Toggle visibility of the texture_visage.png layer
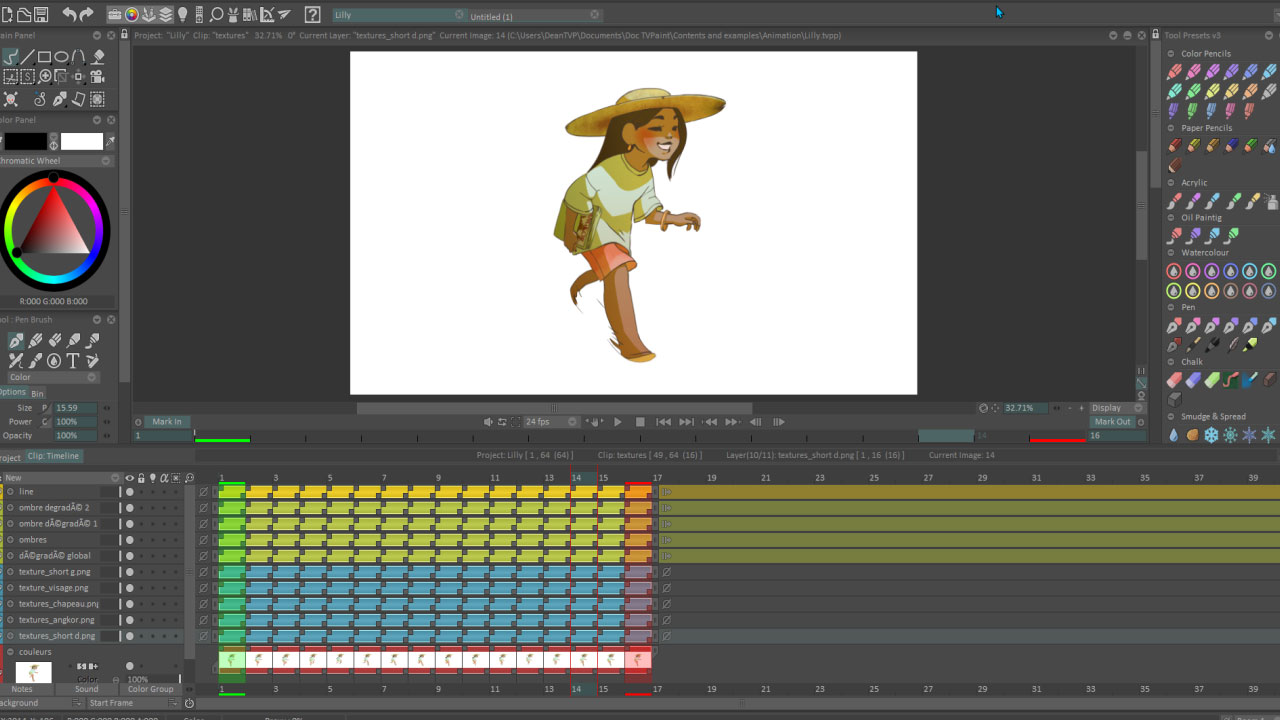This screenshot has width=1280, height=720. (129, 587)
